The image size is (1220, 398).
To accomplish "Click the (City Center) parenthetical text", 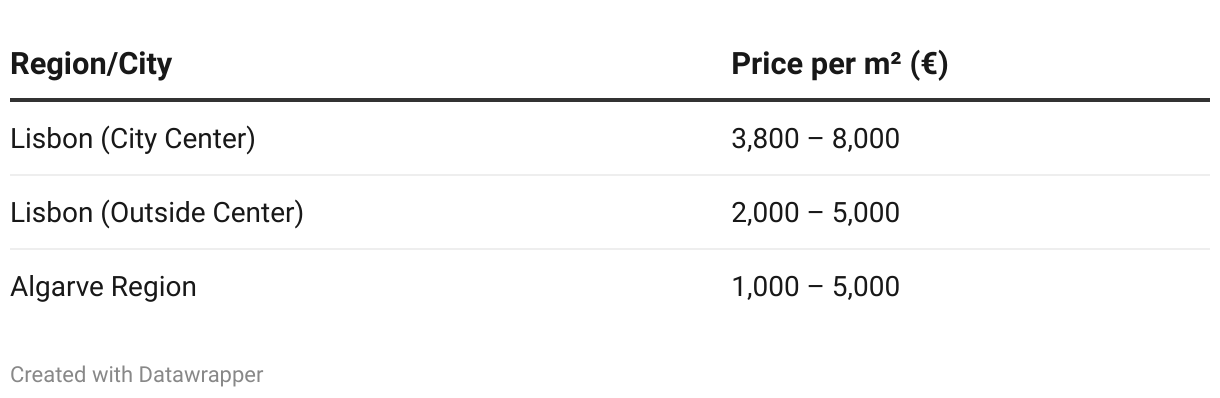I will pos(178,139).
